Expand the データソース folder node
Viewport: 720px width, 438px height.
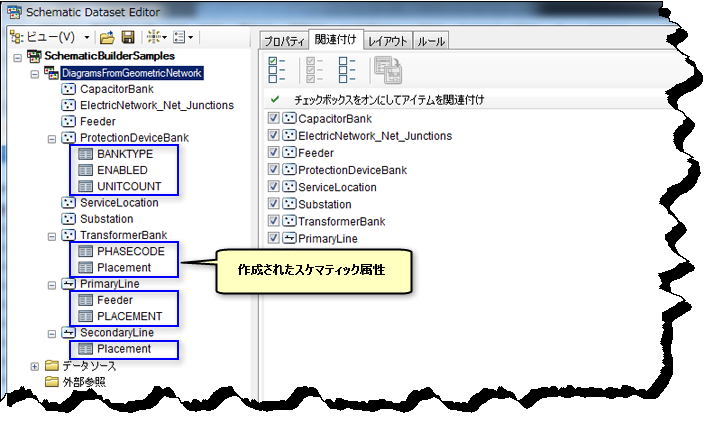click(34, 366)
